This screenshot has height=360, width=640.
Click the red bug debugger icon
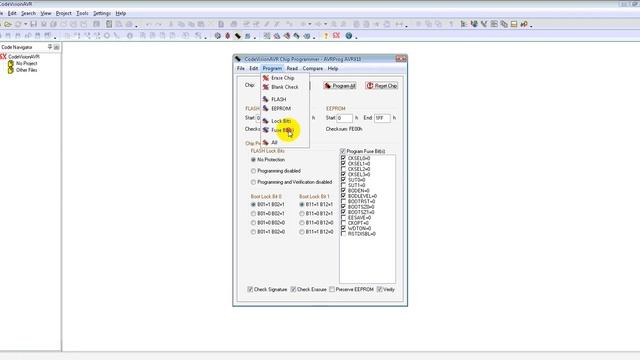tap(228, 36)
